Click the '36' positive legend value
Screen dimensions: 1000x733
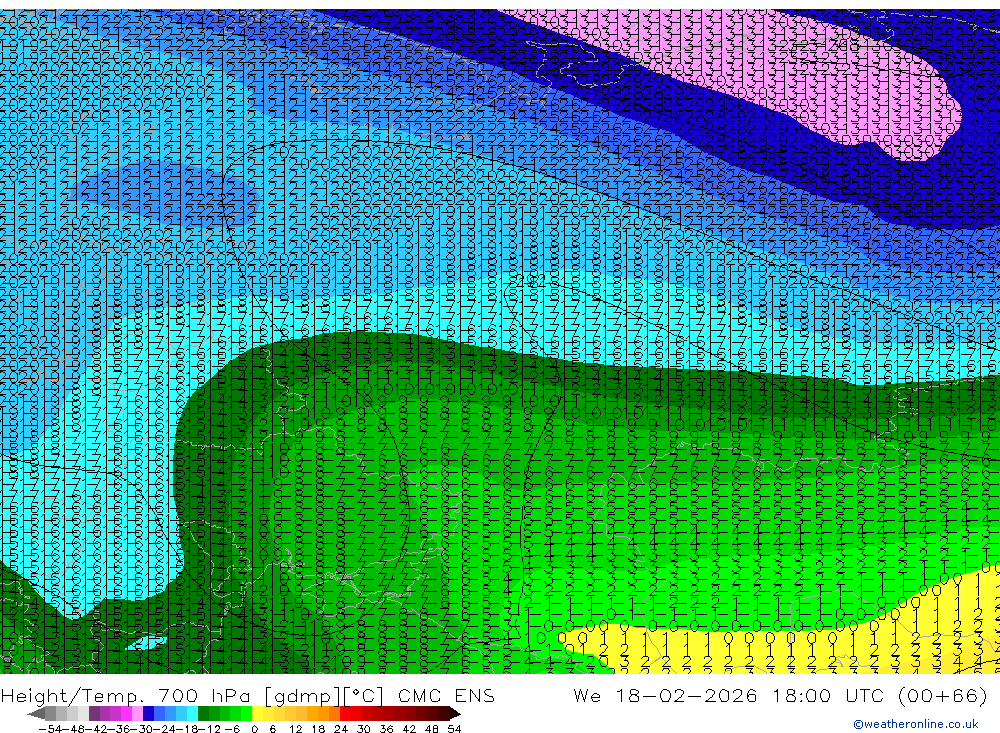point(386,729)
